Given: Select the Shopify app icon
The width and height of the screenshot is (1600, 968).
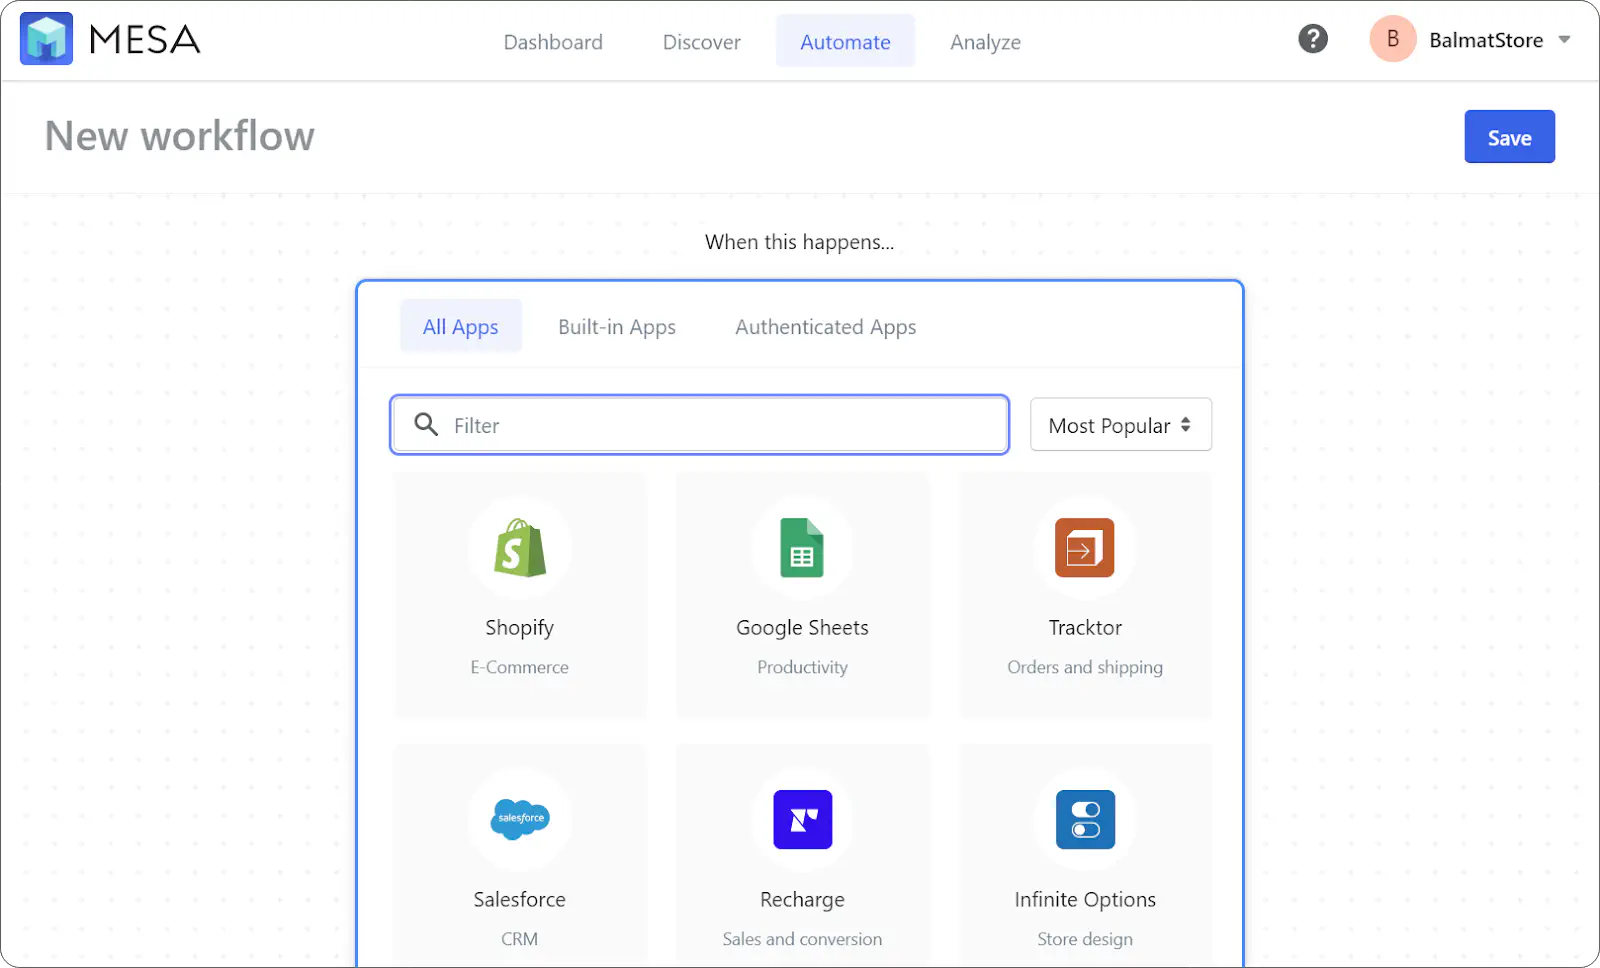Looking at the screenshot, I should pyautogui.click(x=520, y=548).
